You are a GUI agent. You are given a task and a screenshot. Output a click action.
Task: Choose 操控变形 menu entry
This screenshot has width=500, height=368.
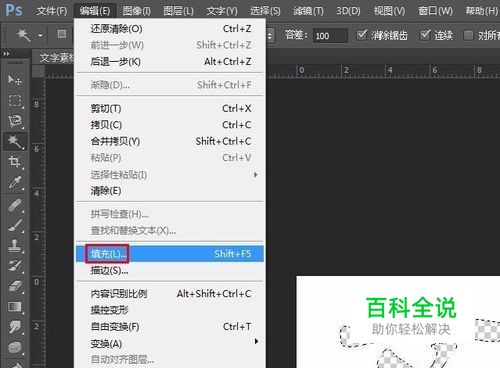(170, 310)
